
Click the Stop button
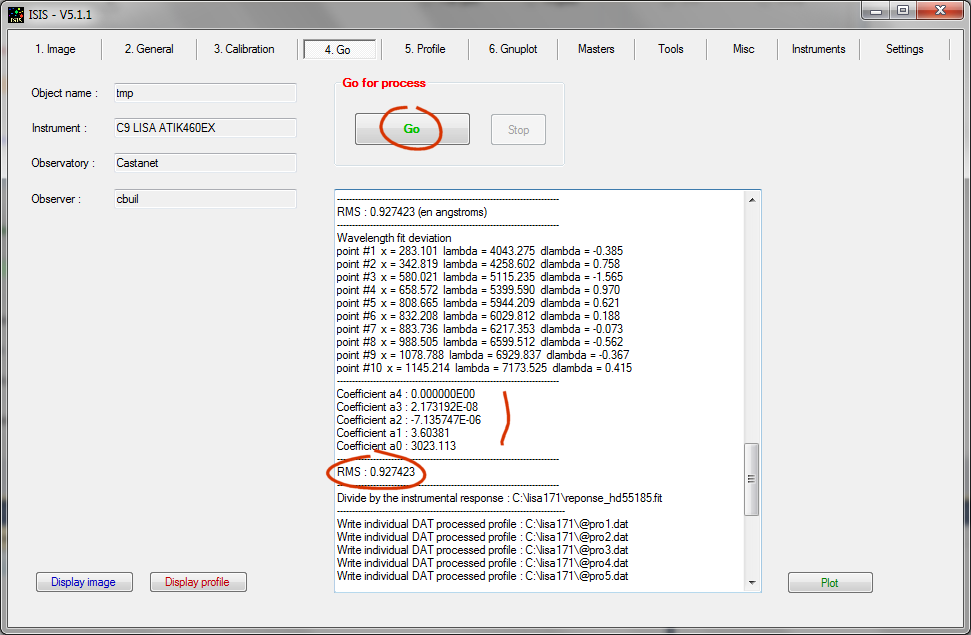click(x=518, y=129)
